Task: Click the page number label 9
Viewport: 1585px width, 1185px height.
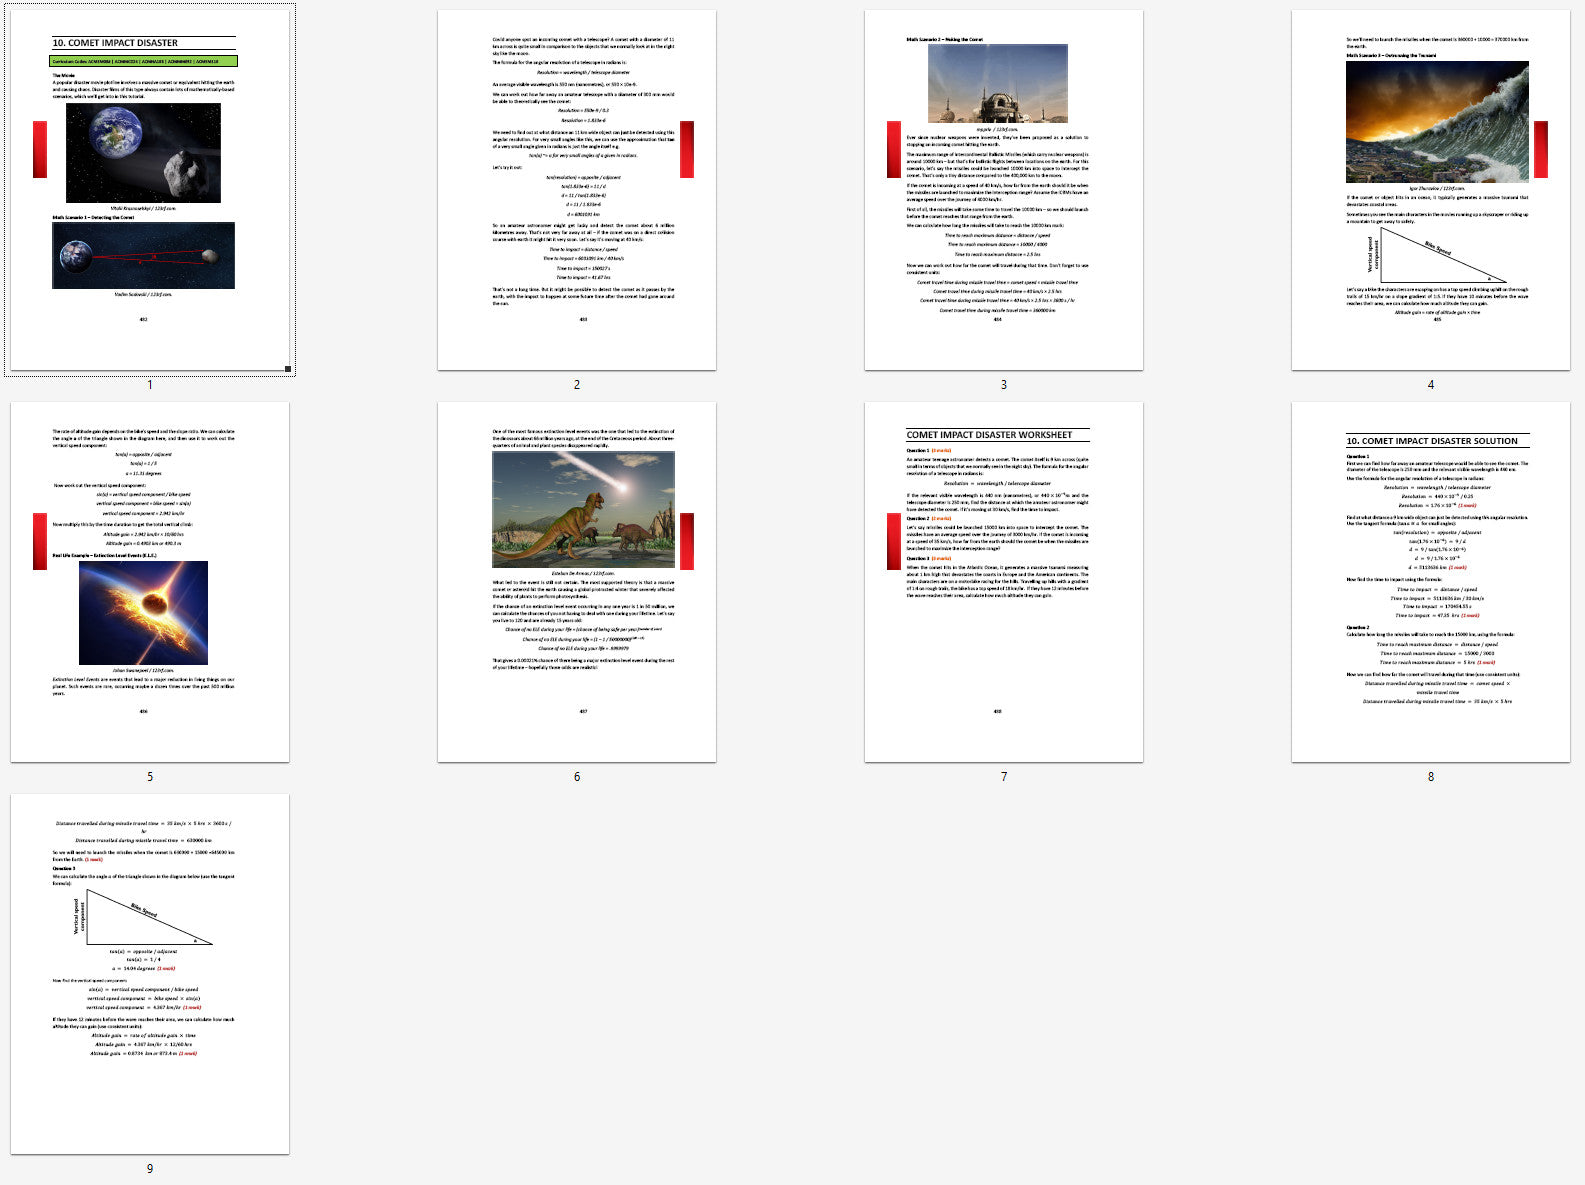Action: click(x=150, y=1169)
